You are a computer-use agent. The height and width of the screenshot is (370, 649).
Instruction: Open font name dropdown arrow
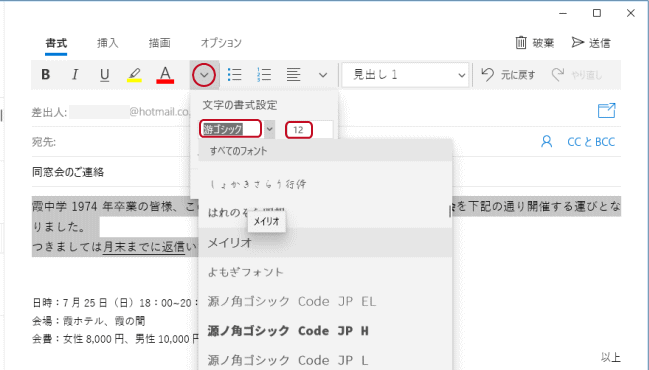[269, 129]
